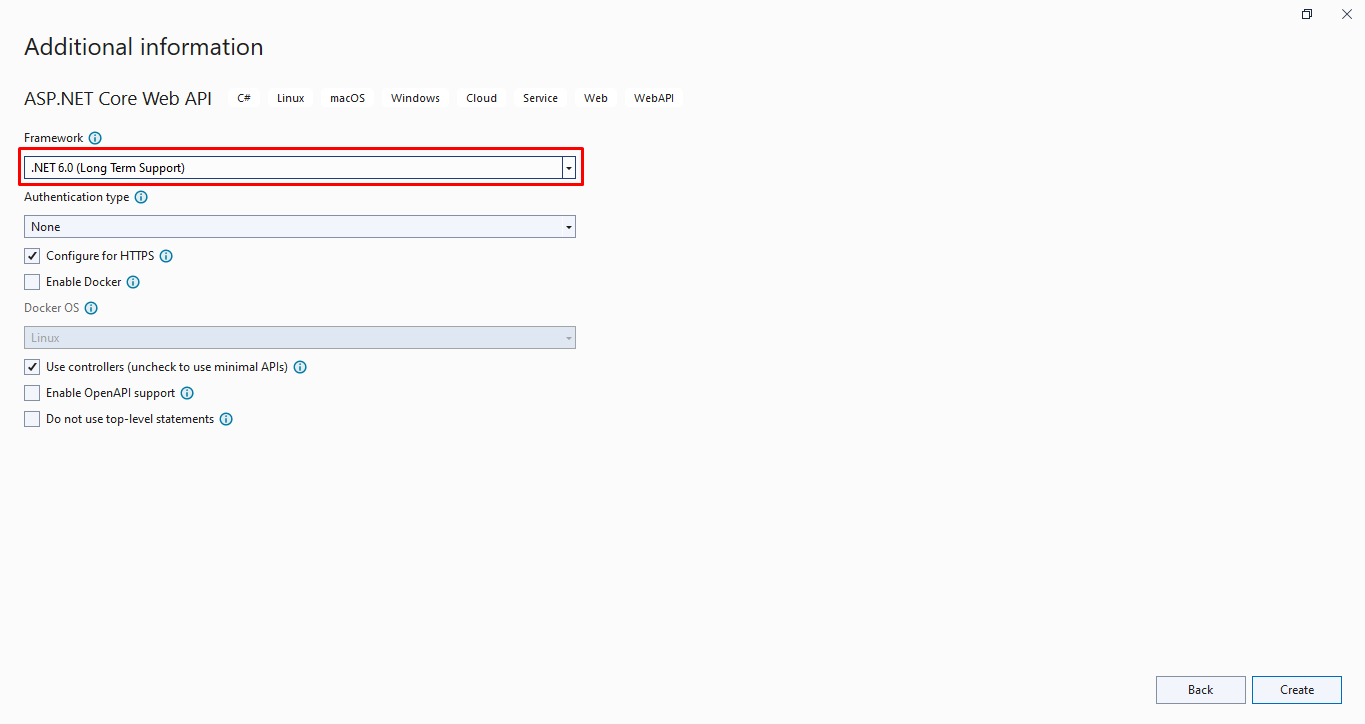Check Enable OpenAPI support

(x=32, y=393)
